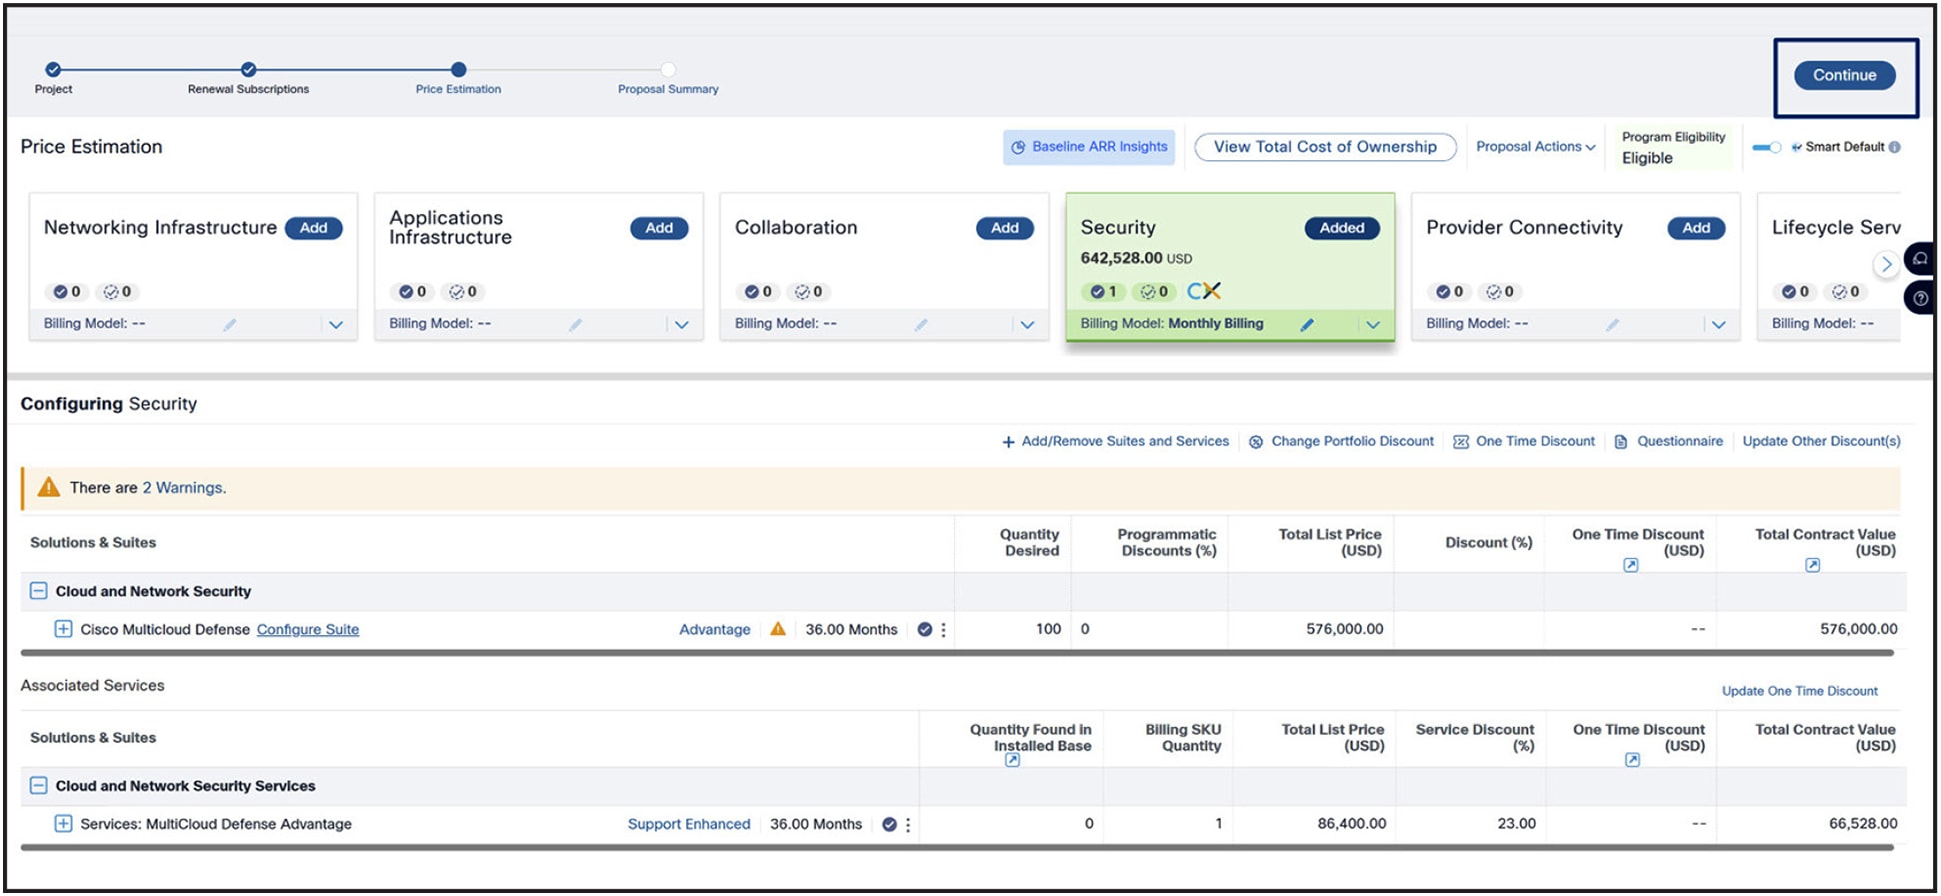Add the Networking Infrastructure portfolio
Screen dimensions: 1941x896
(313, 228)
